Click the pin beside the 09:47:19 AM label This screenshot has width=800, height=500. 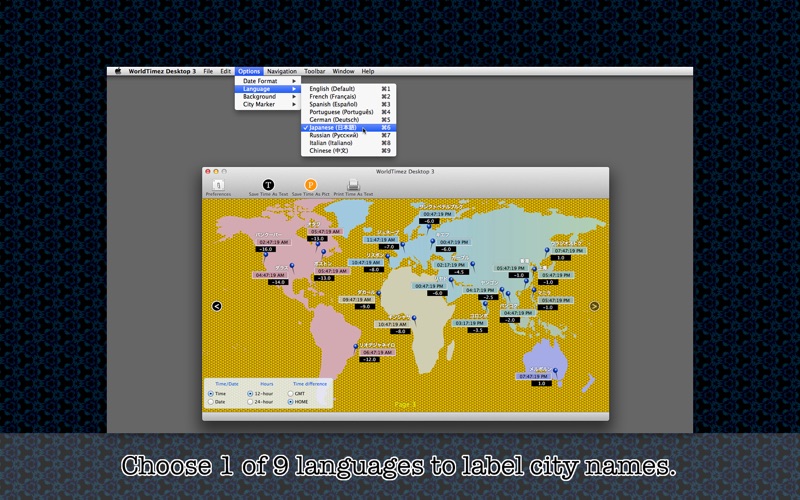(379, 294)
